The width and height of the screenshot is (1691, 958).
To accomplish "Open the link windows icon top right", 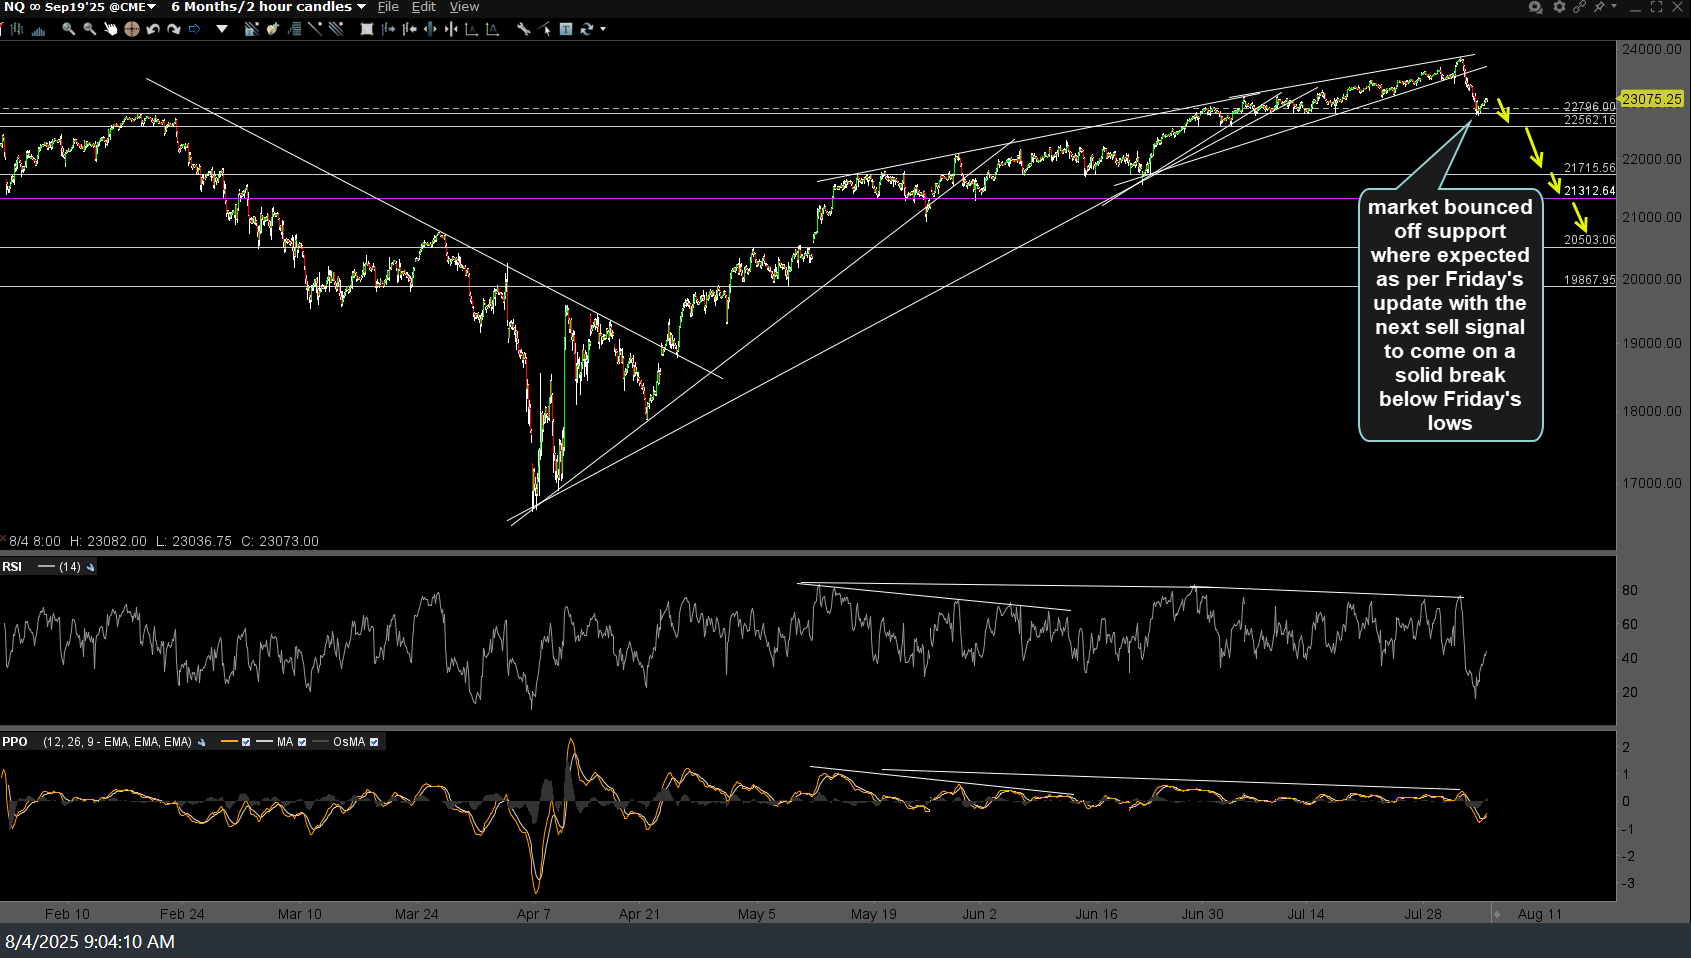I will [x=1580, y=7].
